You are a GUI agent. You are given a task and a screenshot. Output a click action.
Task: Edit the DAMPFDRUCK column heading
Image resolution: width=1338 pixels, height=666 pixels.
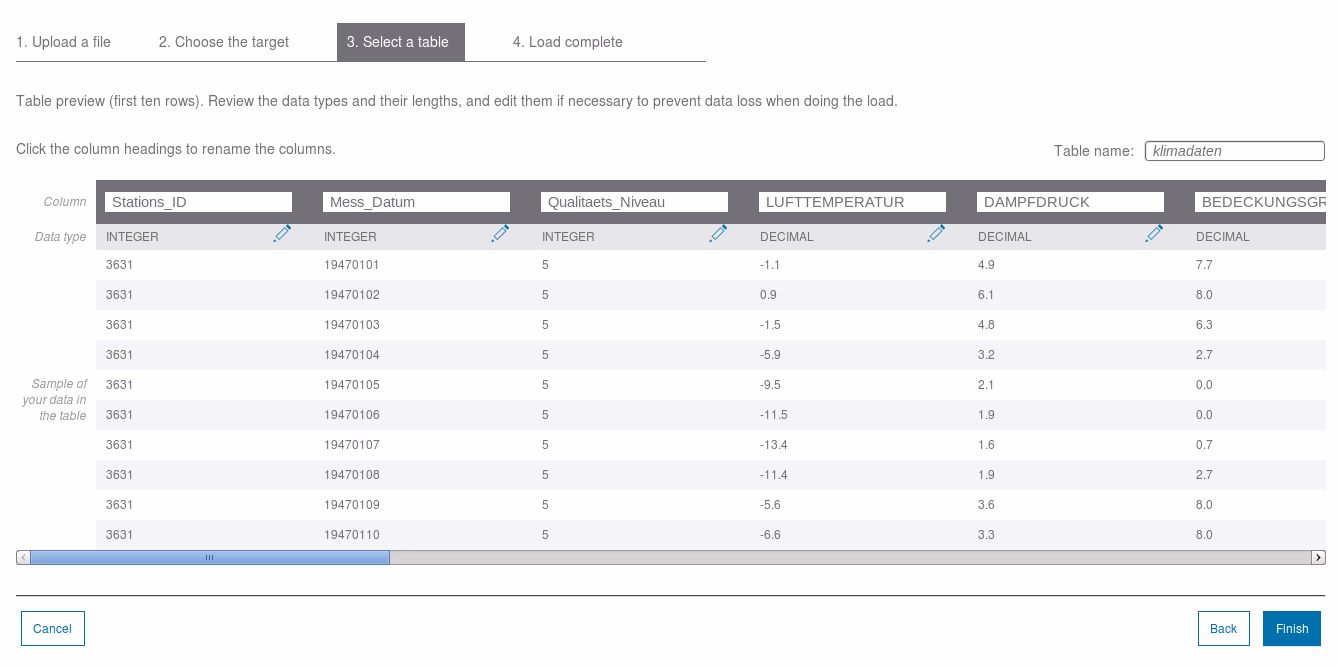[1070, 202]
